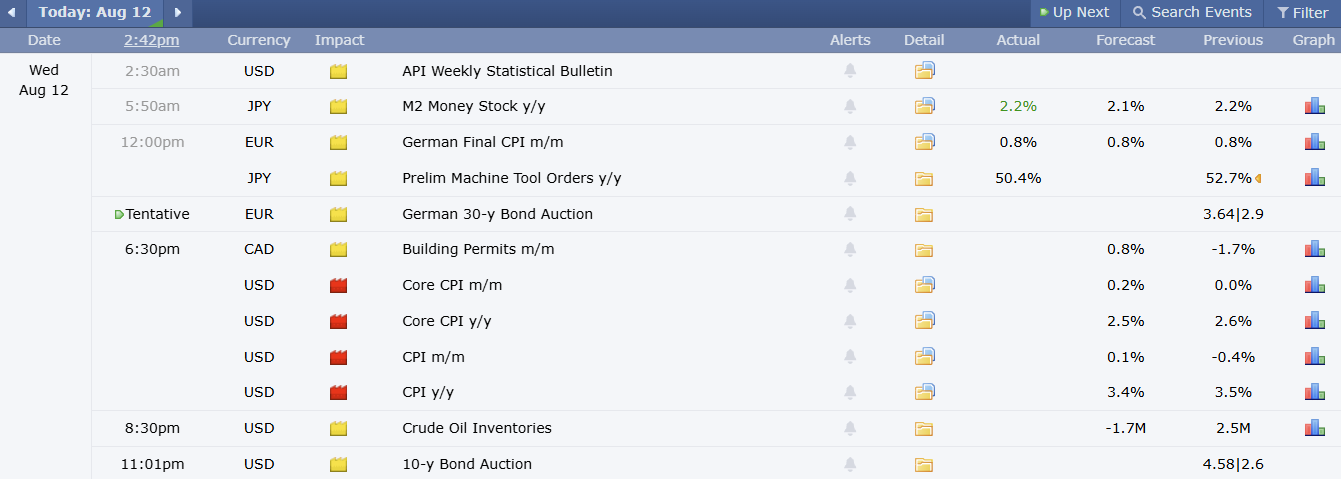The width and height of the screenshot is (1341, 479).
Task: Open the Today: Aug 12 date selector
Action: click(95, 13)
